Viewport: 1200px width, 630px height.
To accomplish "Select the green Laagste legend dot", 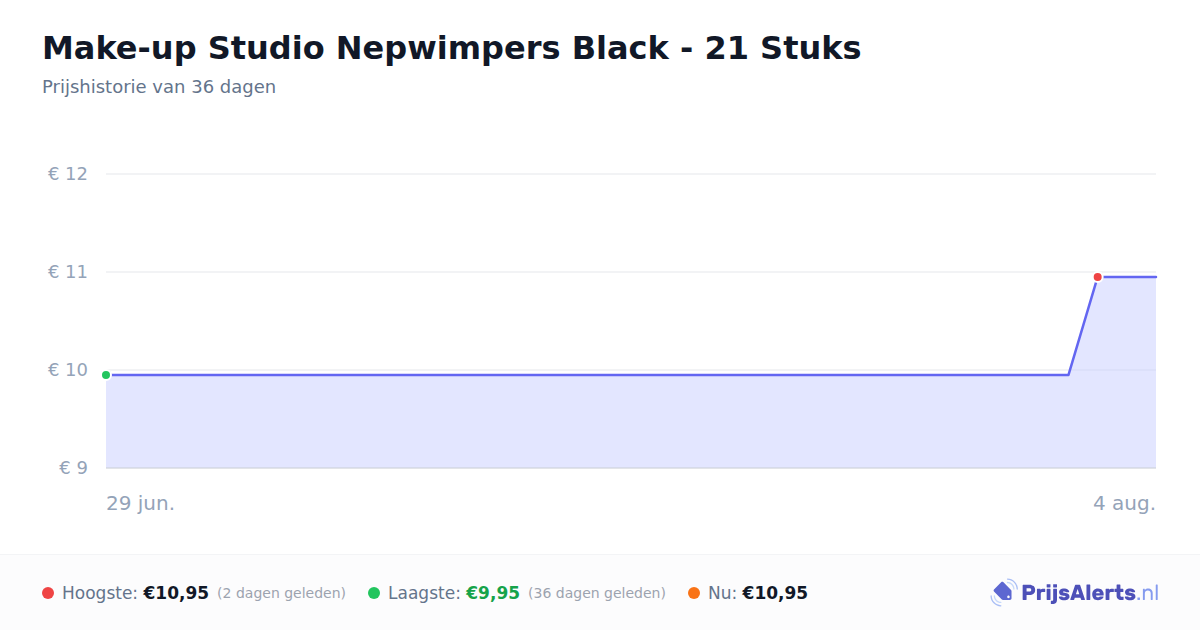I will 374,593.
